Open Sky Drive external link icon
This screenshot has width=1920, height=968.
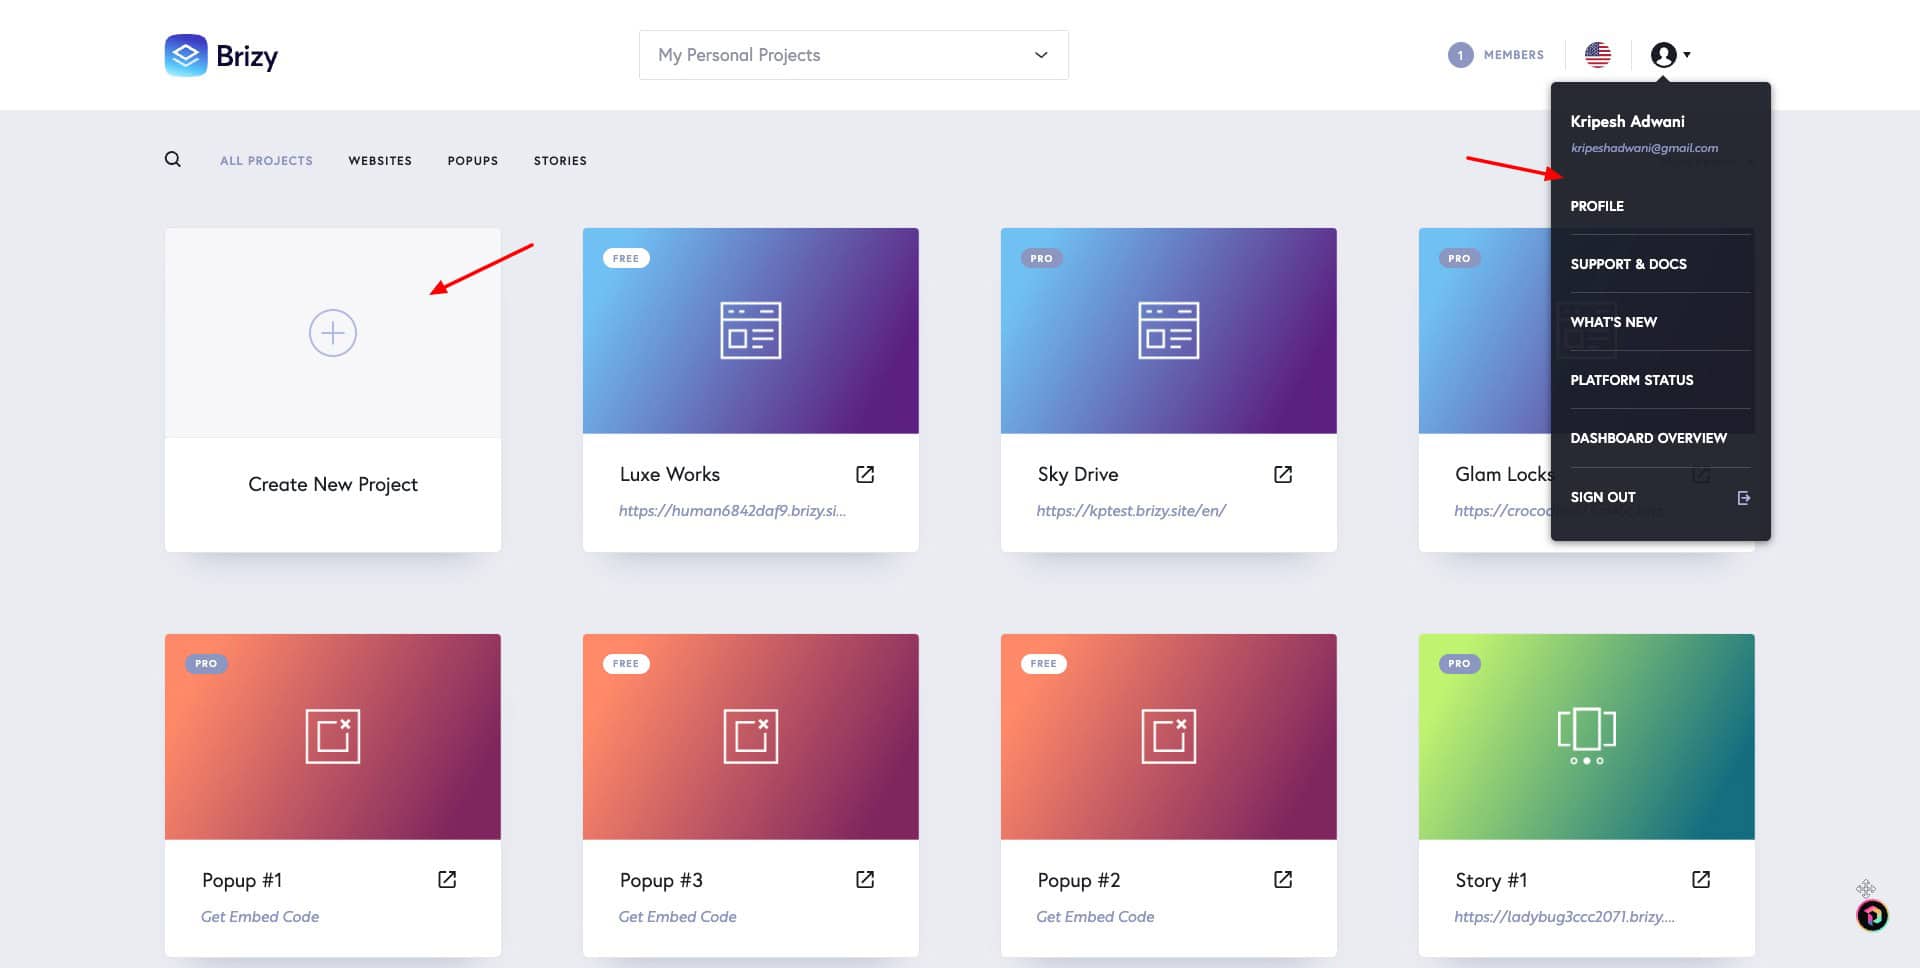click(1283, 475)
